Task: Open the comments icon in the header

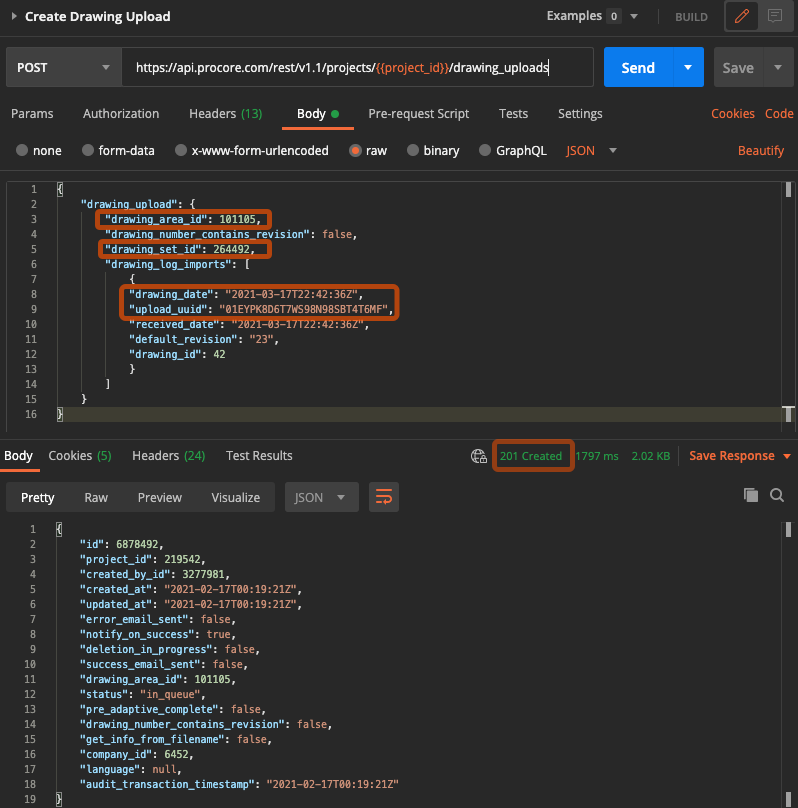Action: click(x=775, y=16)
